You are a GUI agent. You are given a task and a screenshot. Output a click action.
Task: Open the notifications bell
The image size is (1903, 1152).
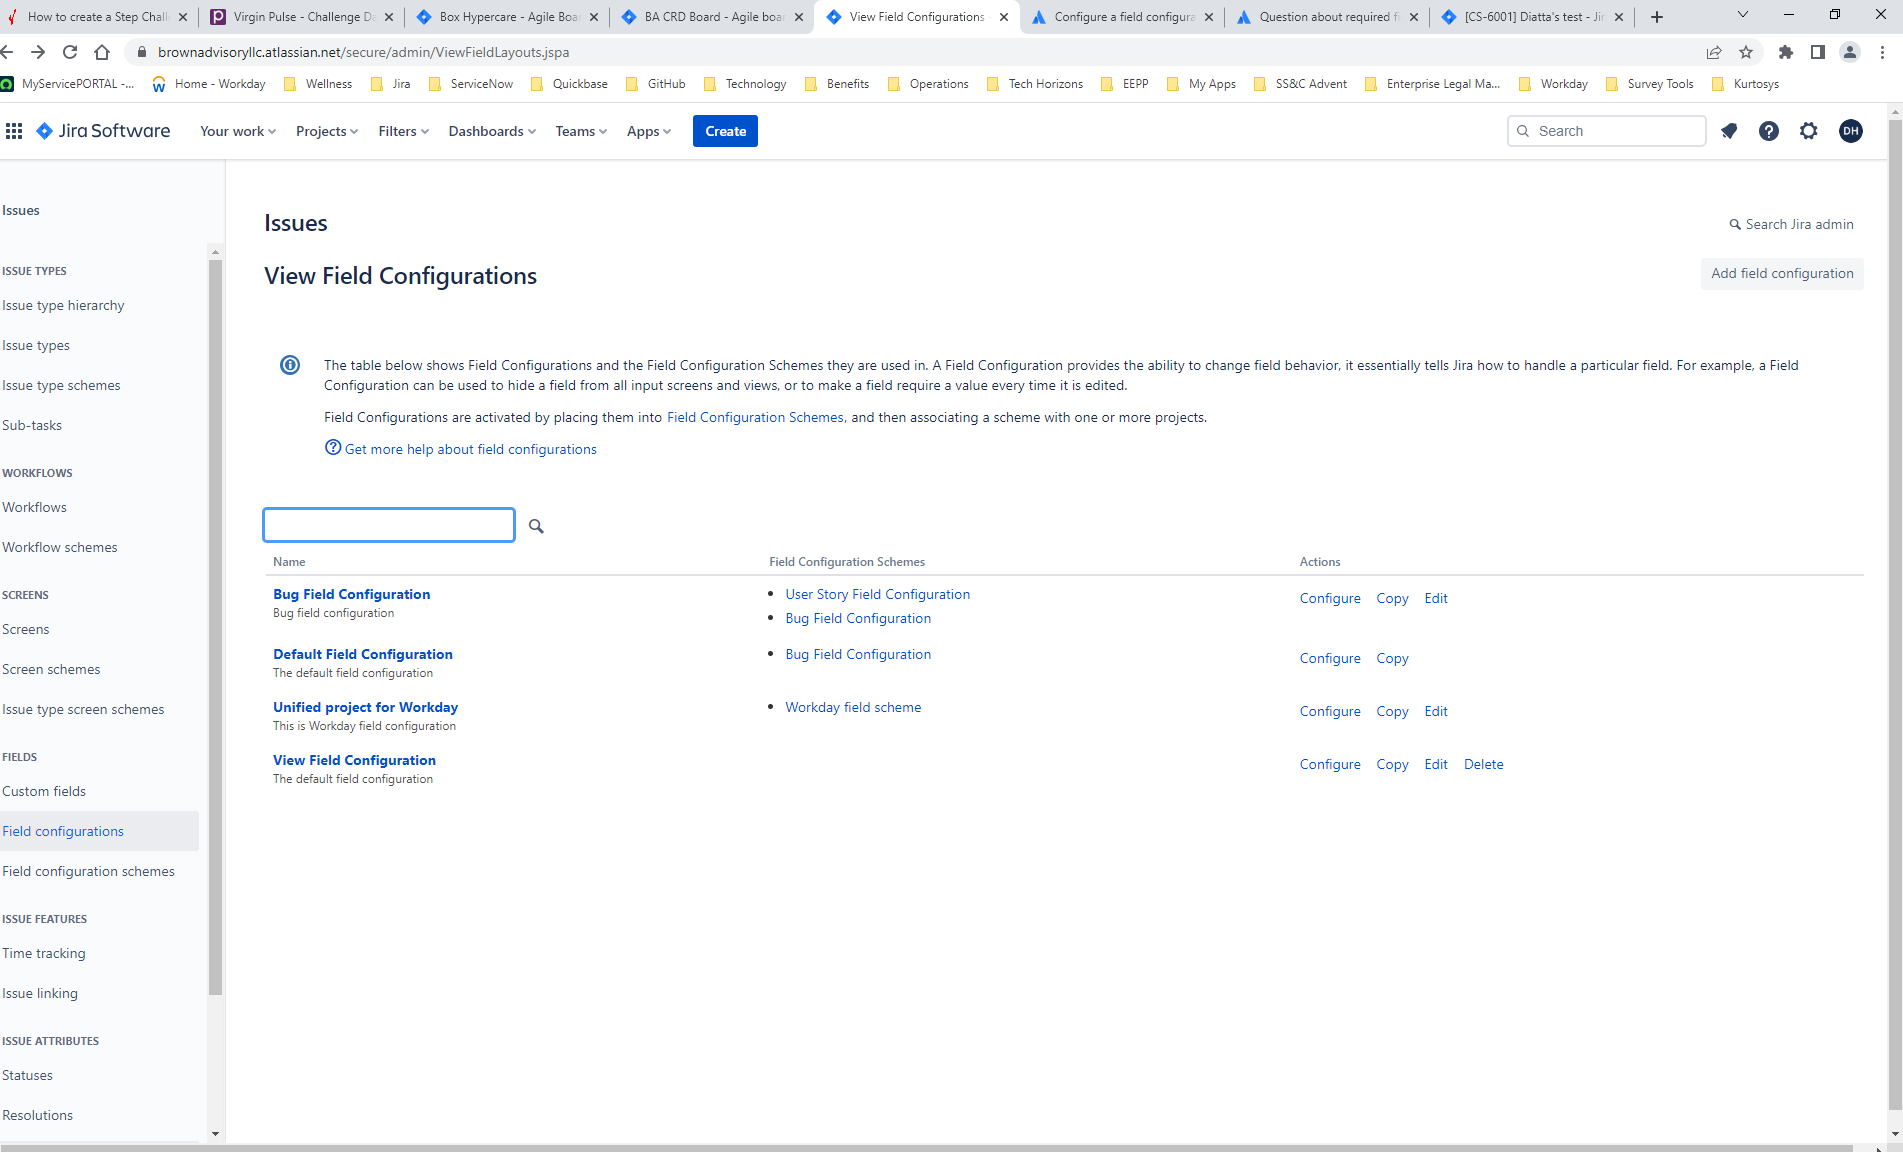coord(1729,131)
